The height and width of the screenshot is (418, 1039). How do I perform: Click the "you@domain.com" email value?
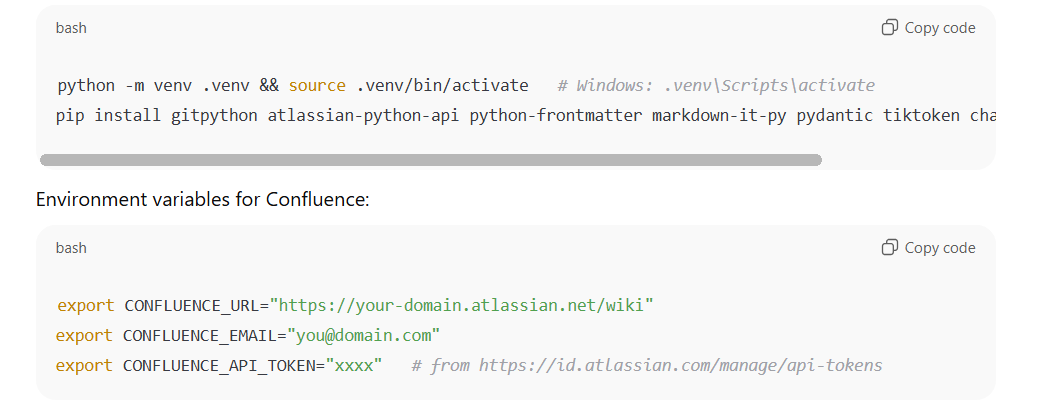coord(364,334)
